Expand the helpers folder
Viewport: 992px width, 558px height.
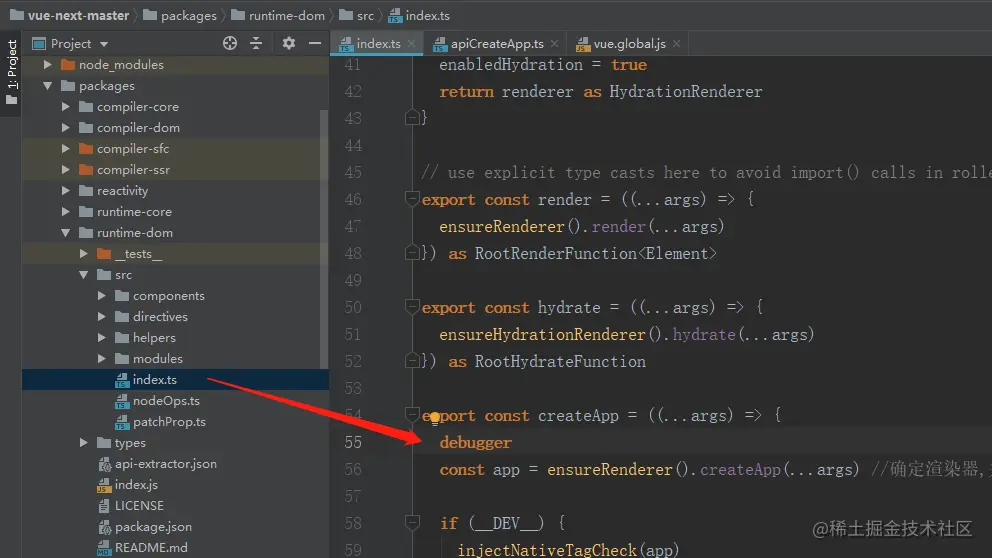tap(101, 338)
